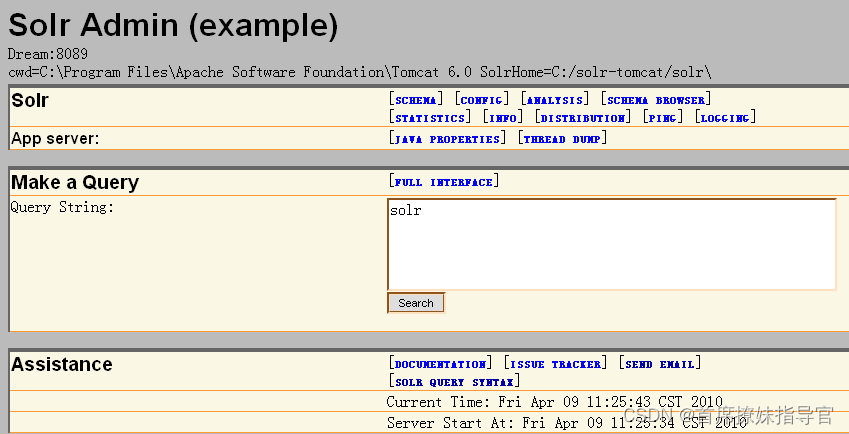Click the Assistance section heading
The image size is (849, 434).
click(x=62, y=364)
